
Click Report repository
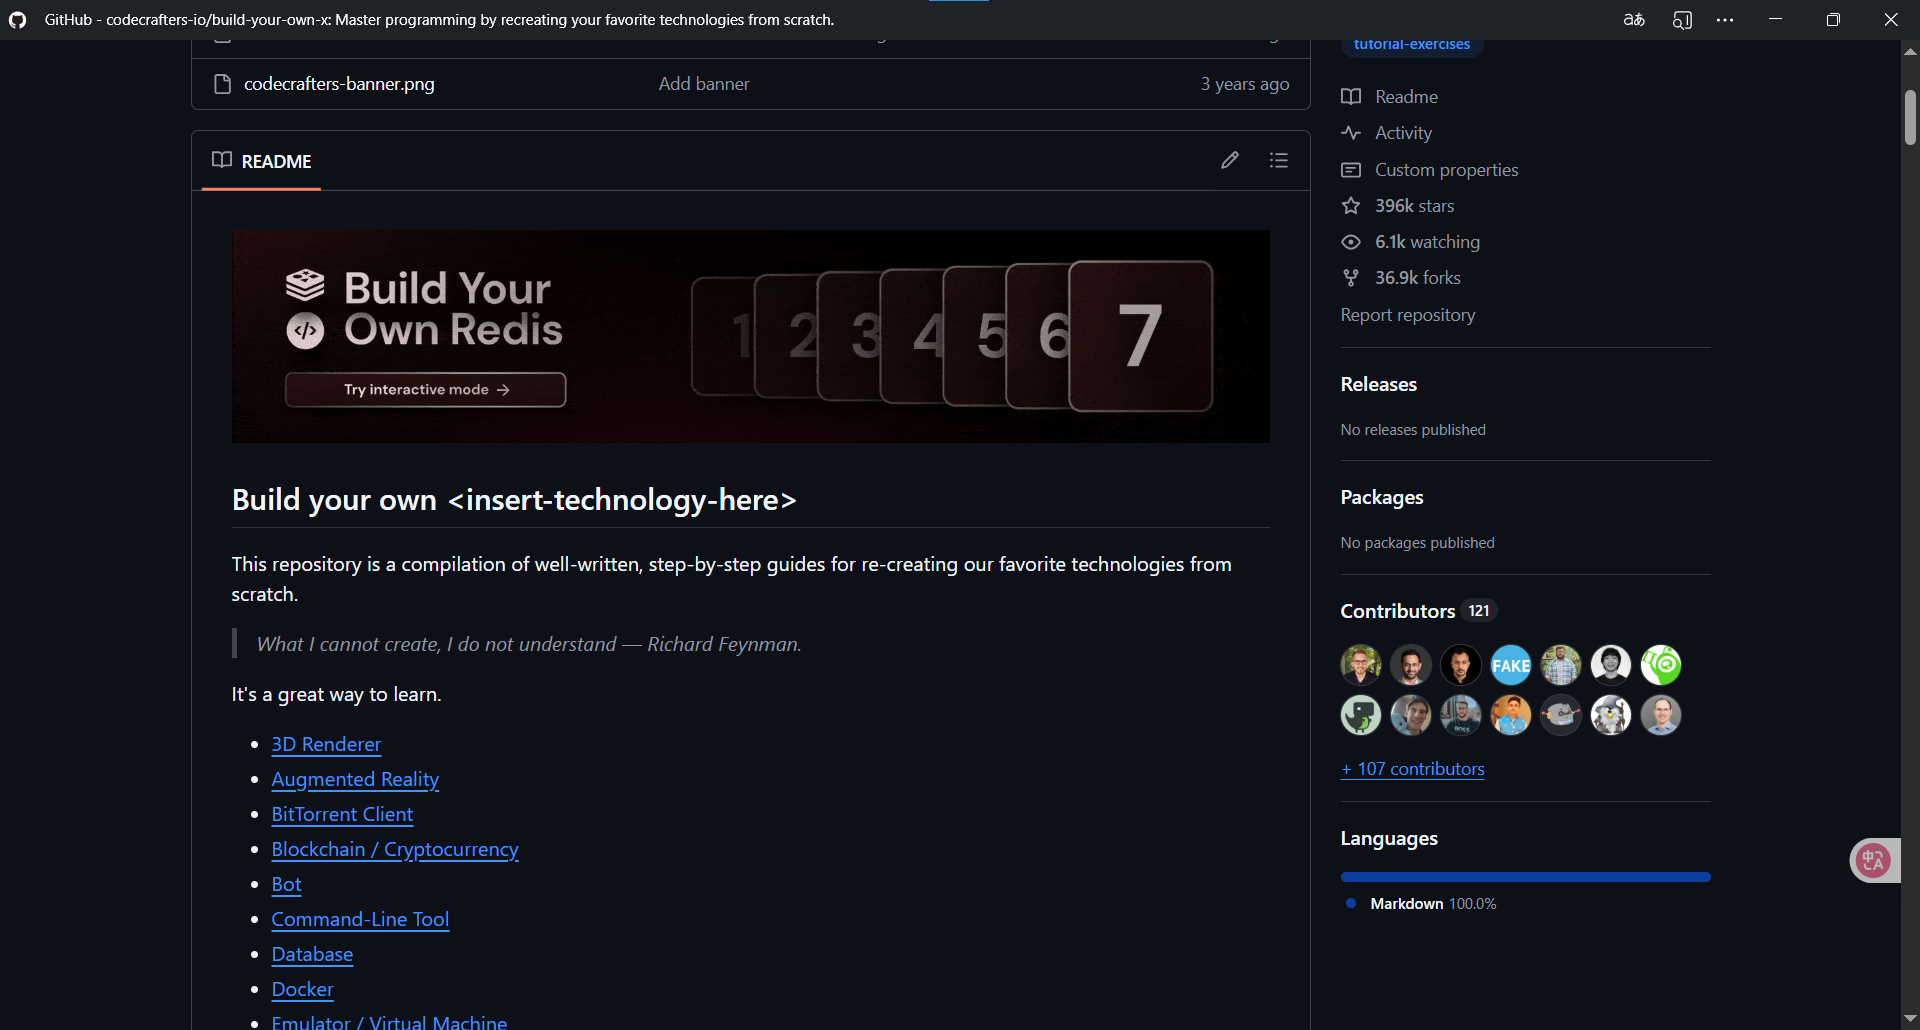(x=1408, y=315)
